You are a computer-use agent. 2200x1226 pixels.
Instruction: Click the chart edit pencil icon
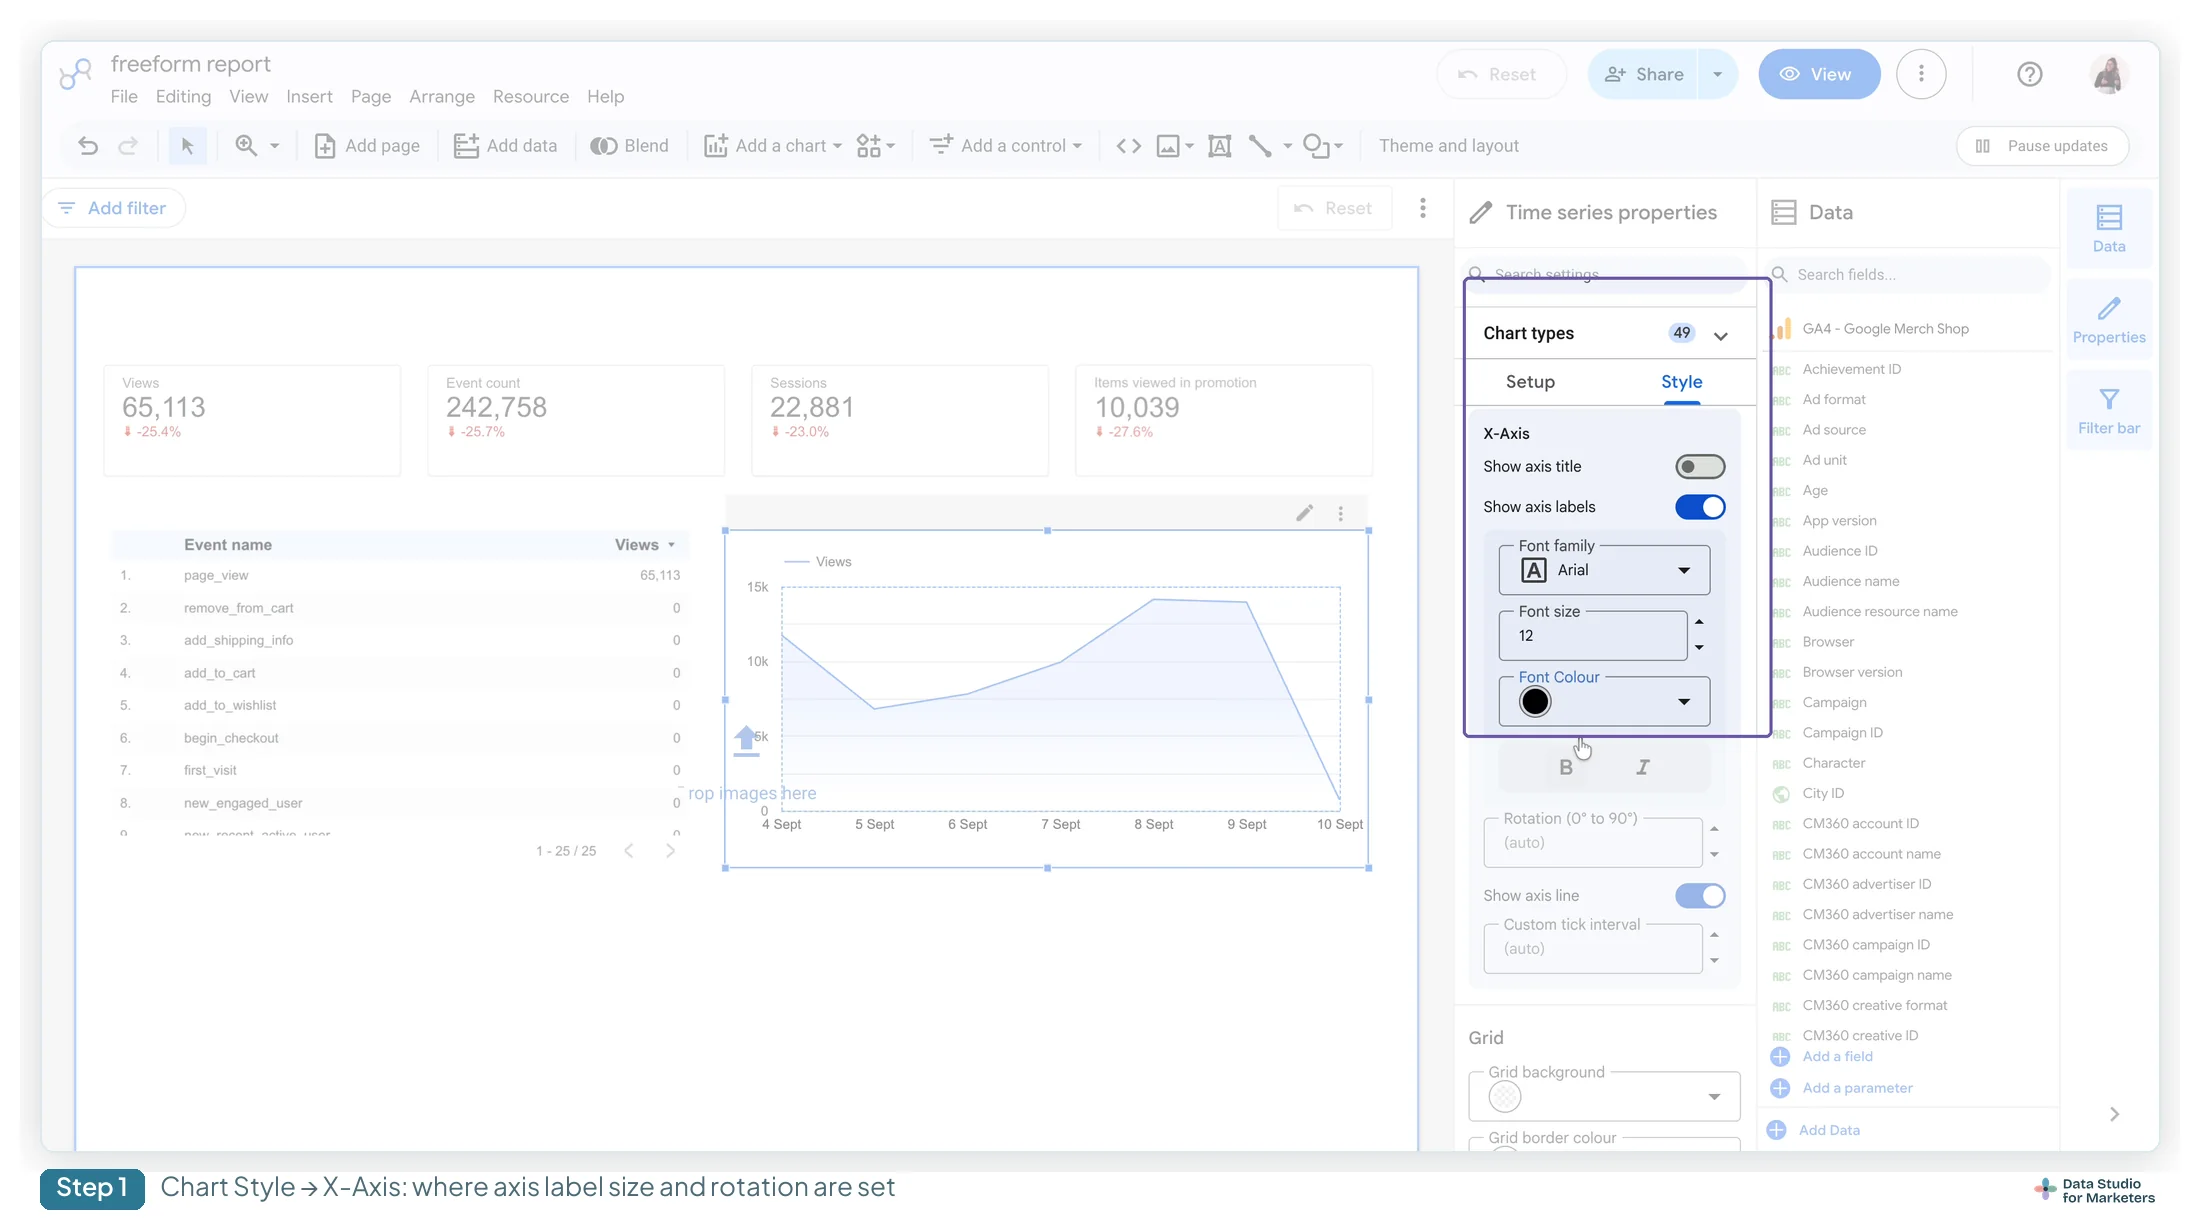[1304, 513]
